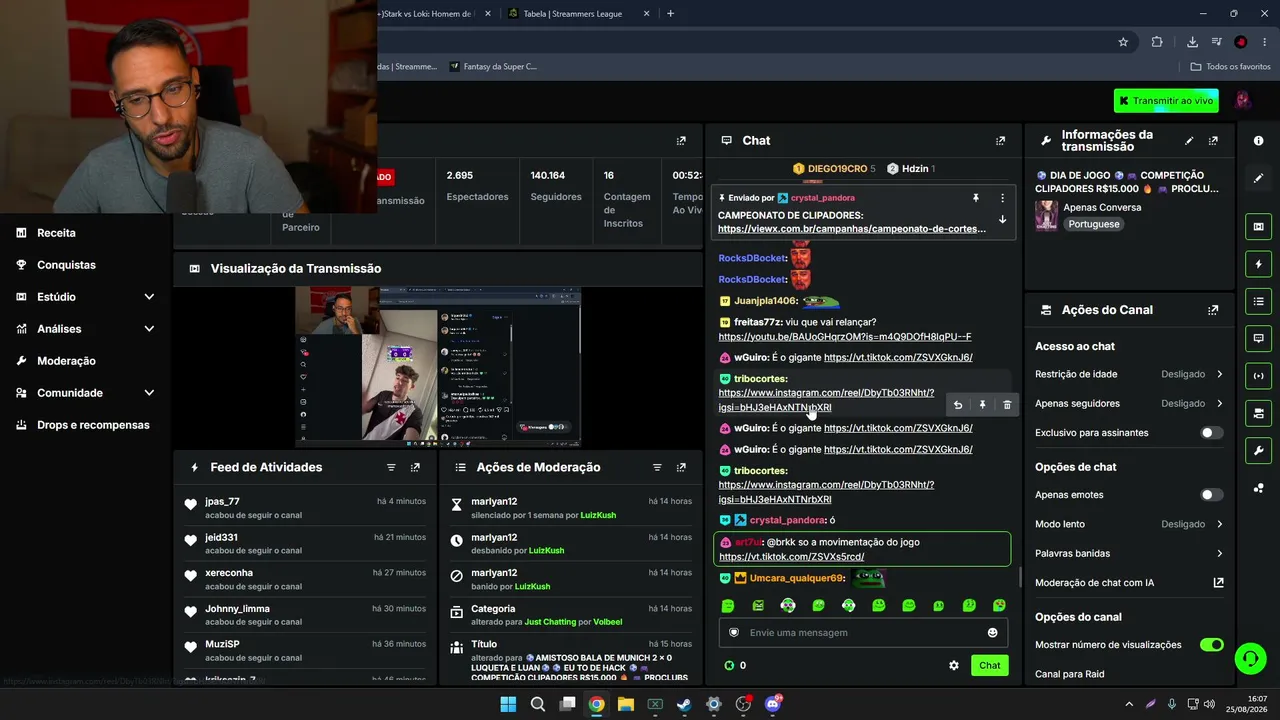The width and height of the screenshot is (1280, 720).
Task: Open the info icon in the right rail
Action: tap(1258, 141)
